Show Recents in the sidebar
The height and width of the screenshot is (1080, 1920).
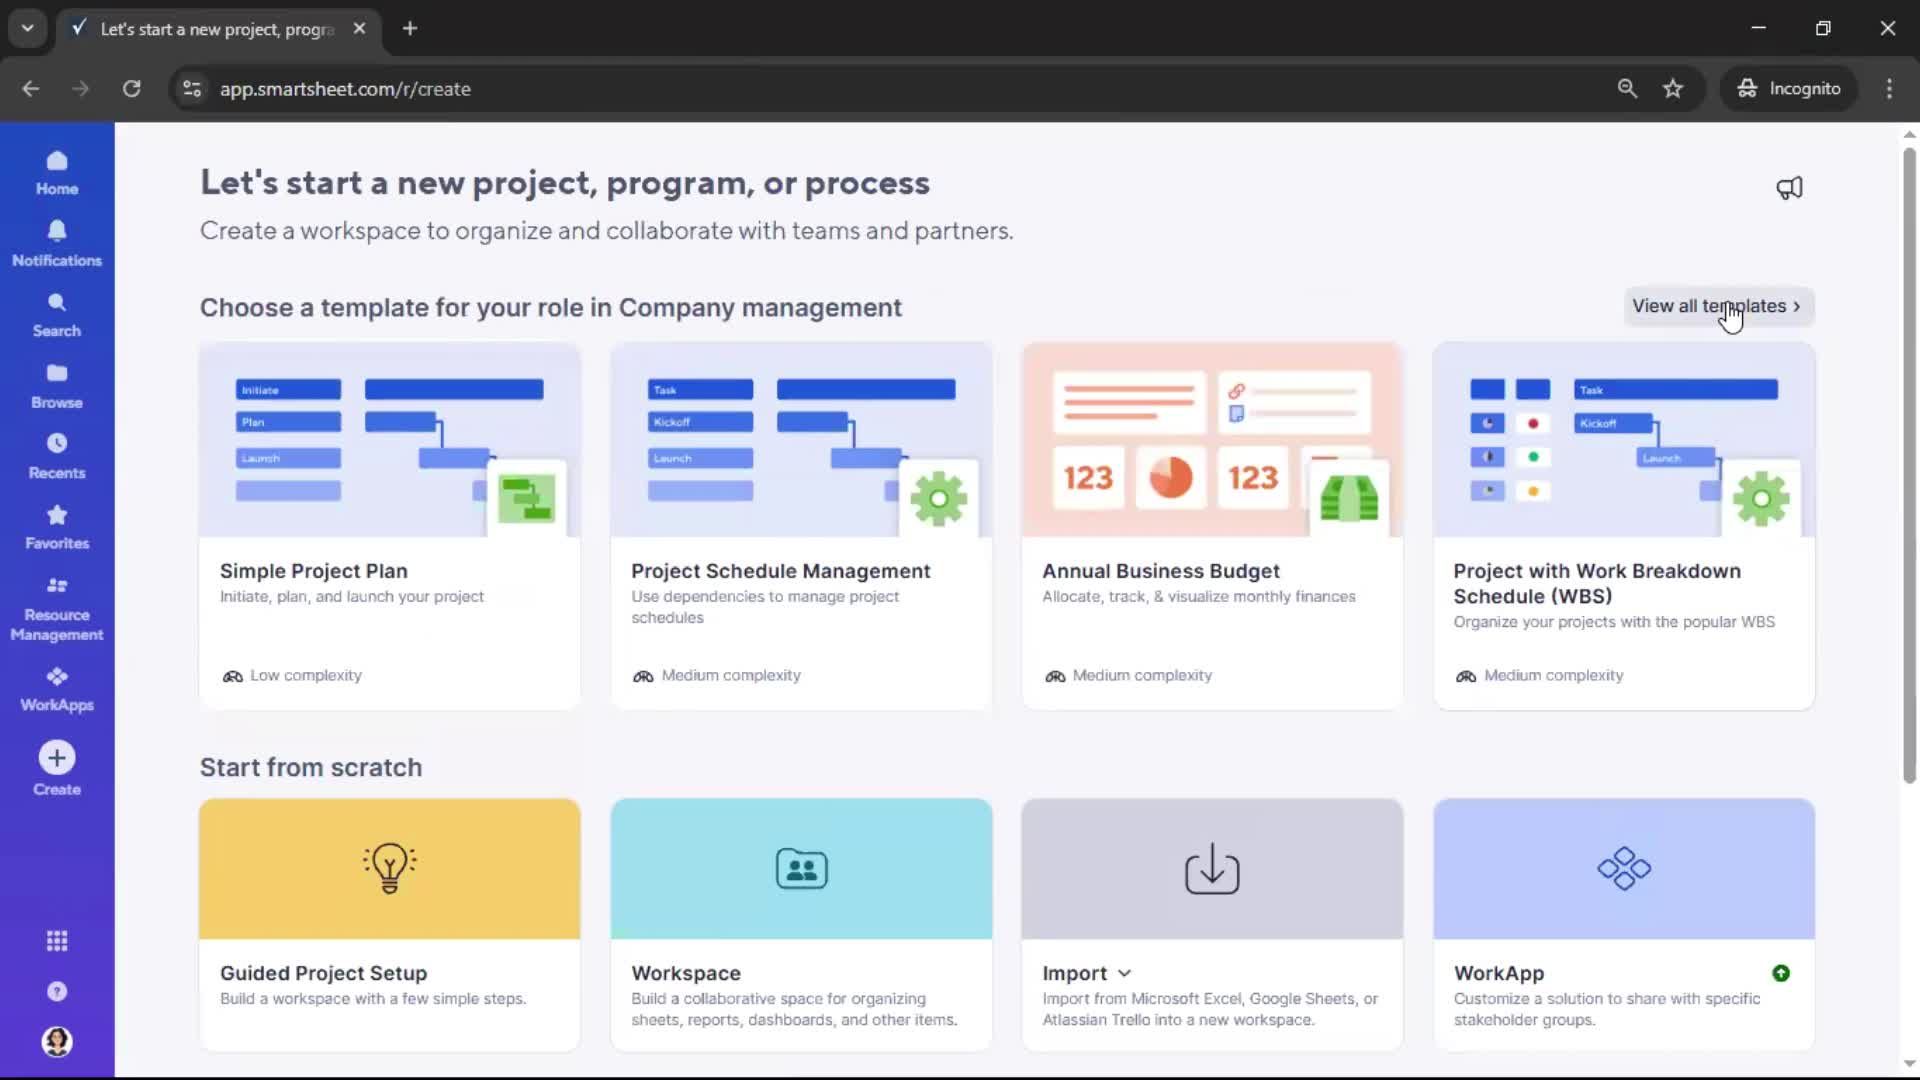pyautogui.click(x=57, y=455)
